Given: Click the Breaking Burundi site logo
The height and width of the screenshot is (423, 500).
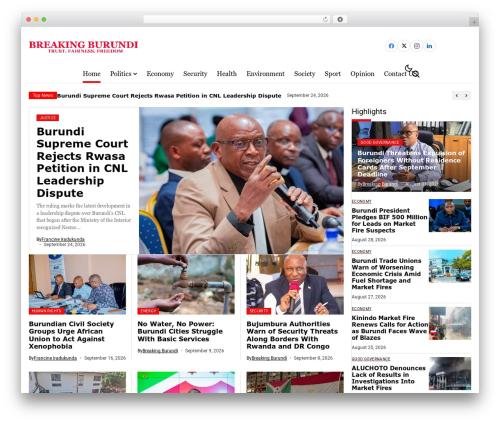Looking at the screenshot, I should [83, 46].
